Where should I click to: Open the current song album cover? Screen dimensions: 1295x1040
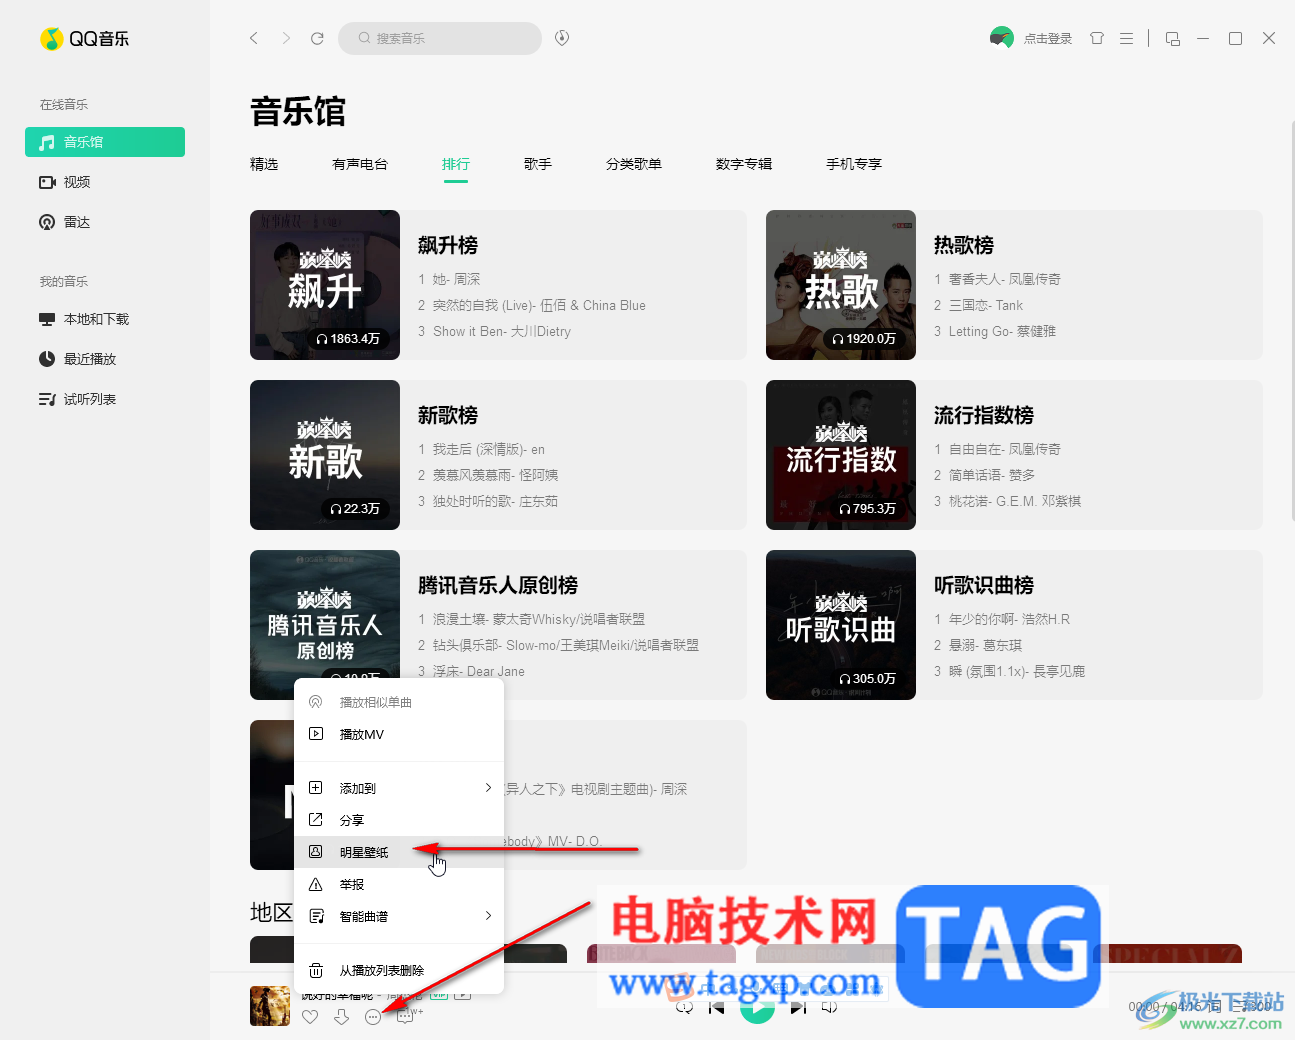[x=270, y=1006]
